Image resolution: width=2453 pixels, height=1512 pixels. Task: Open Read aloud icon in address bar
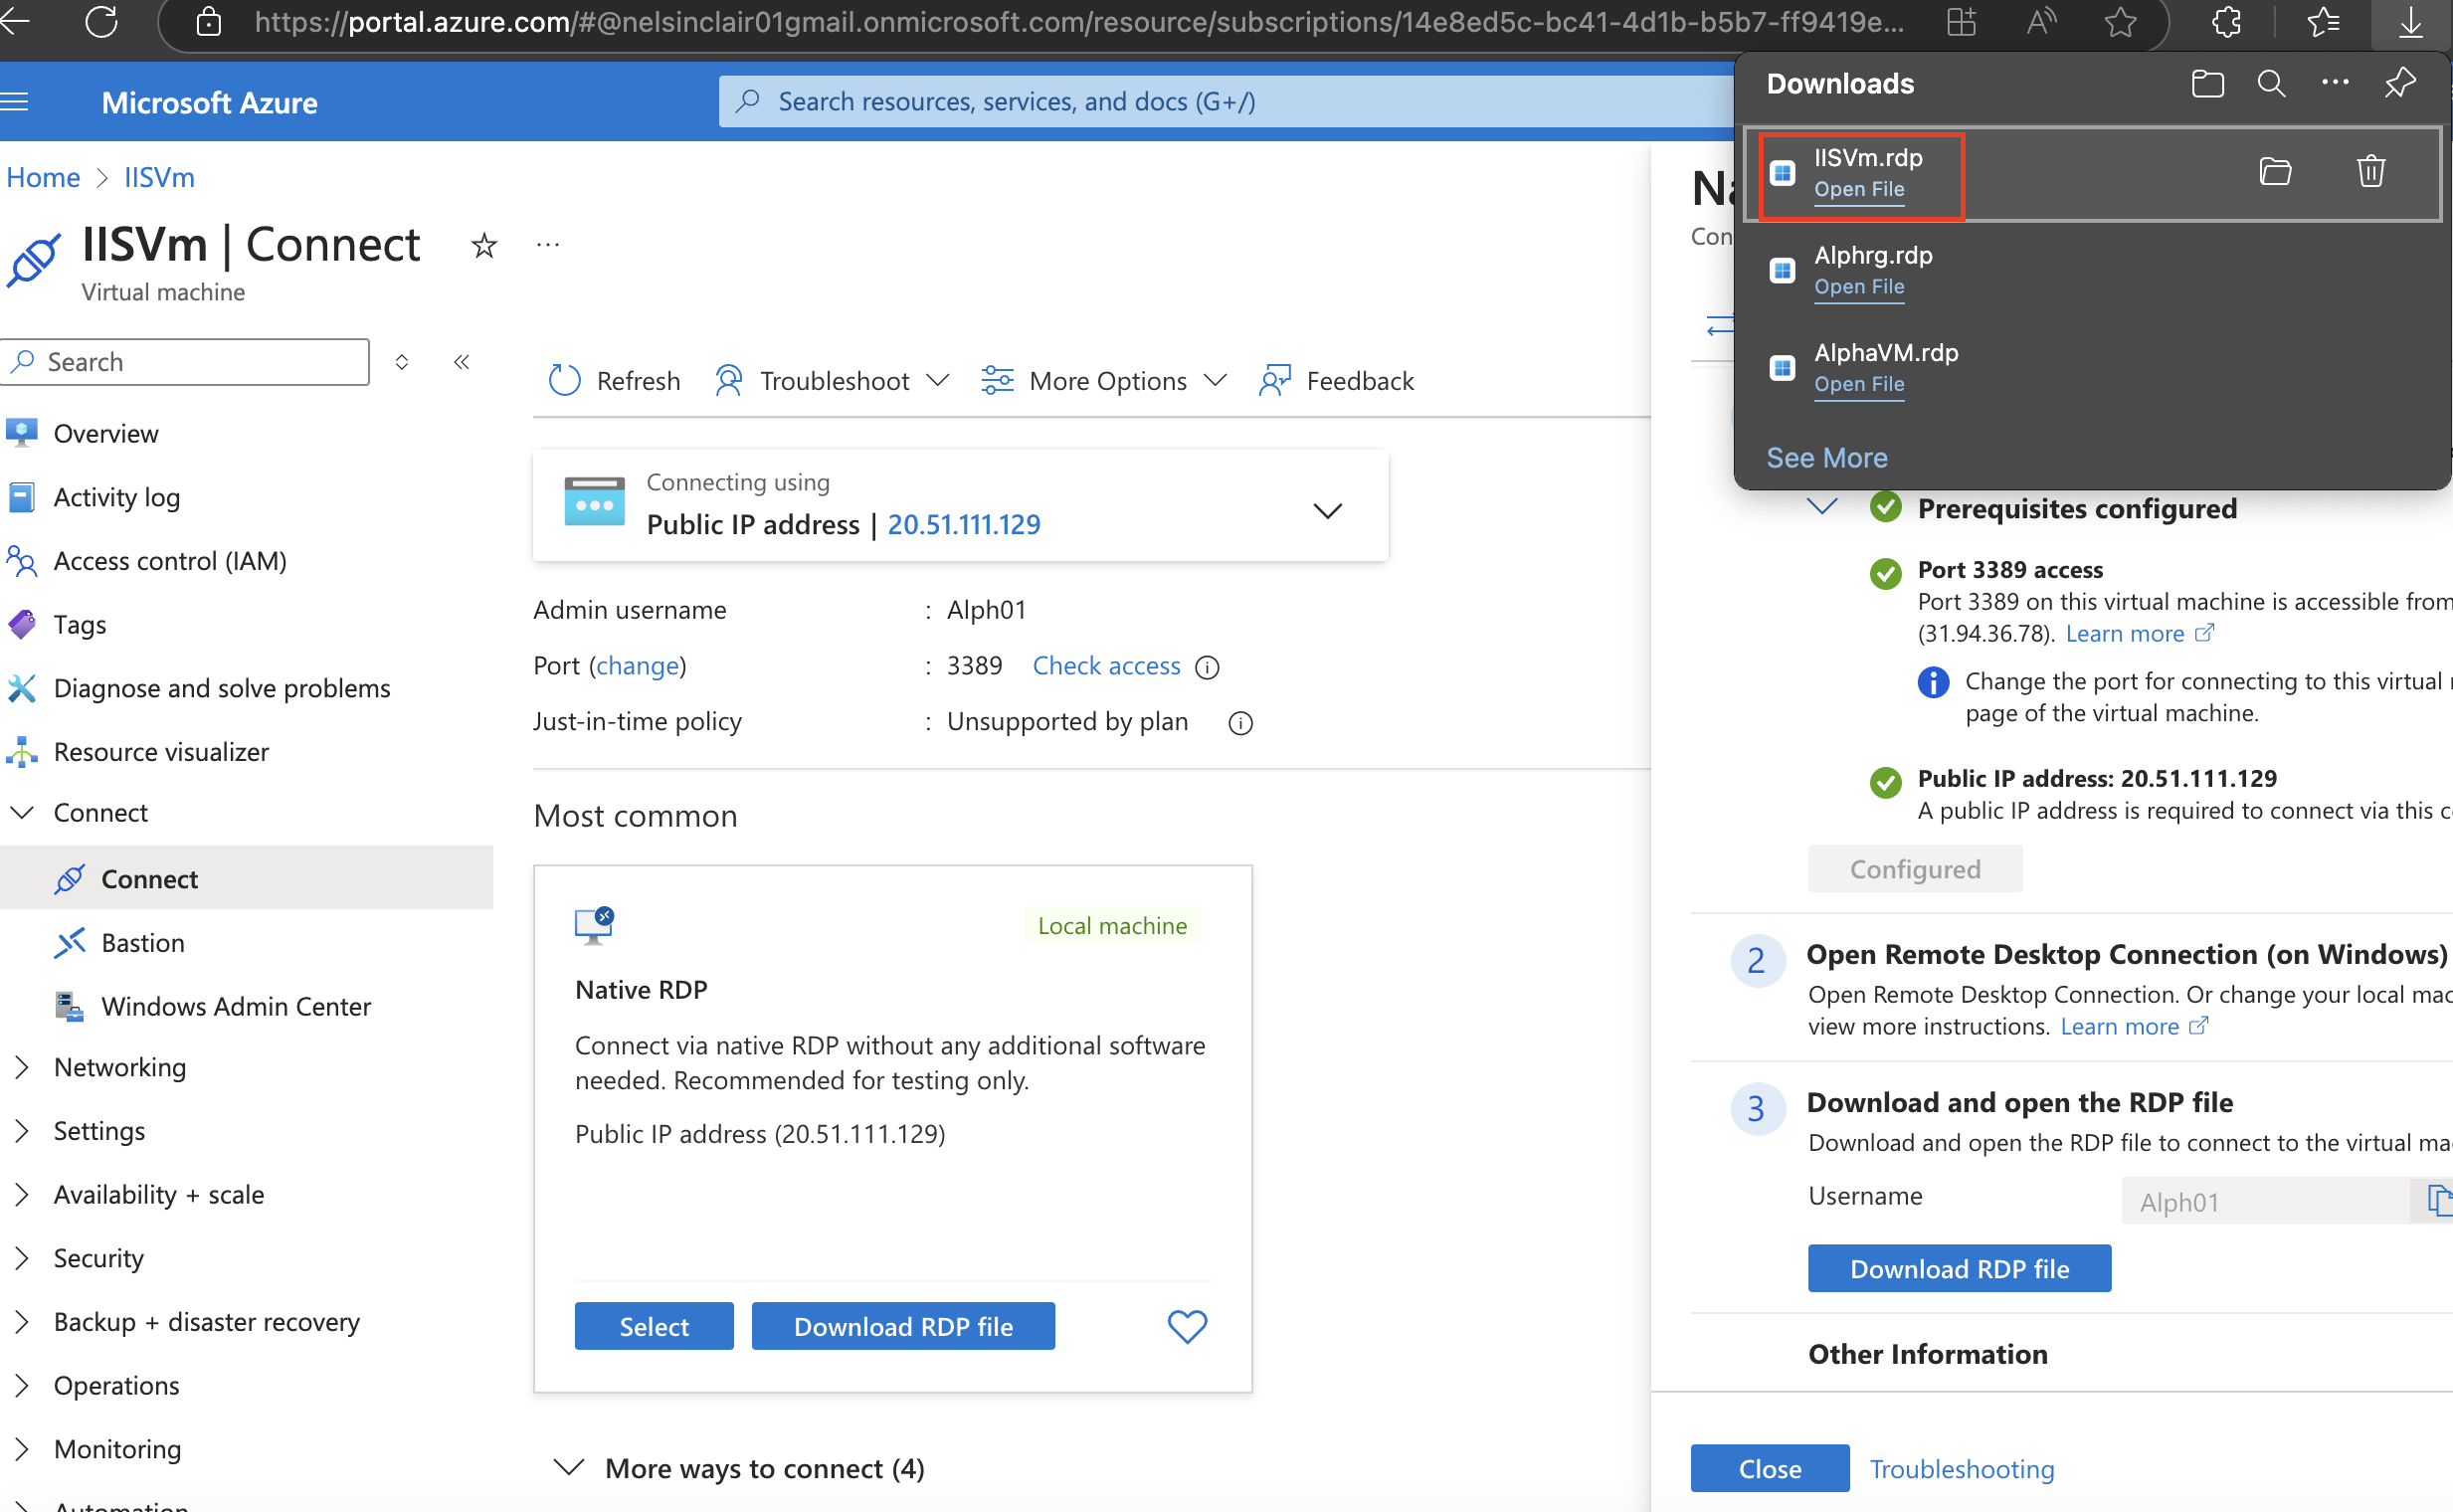2041,21
